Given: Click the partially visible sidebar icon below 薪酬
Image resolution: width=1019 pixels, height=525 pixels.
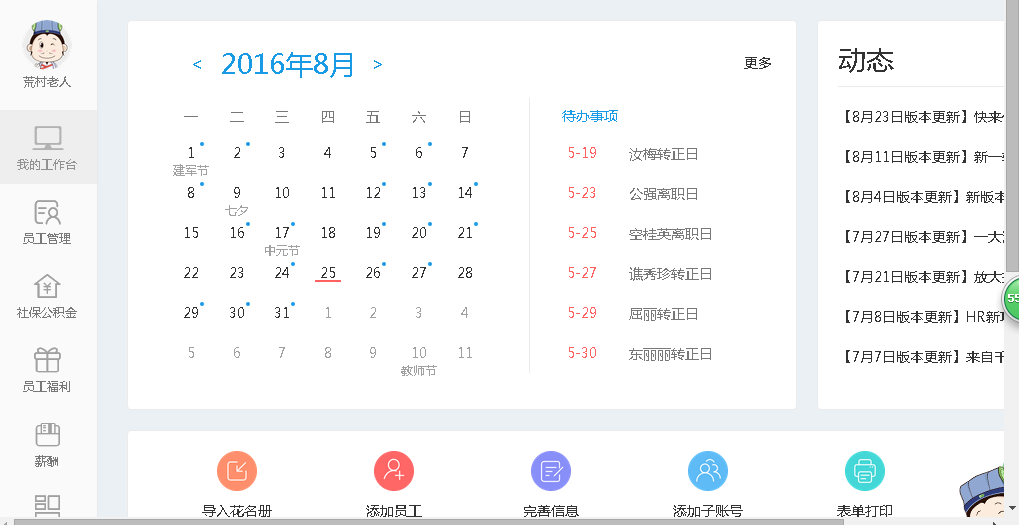Looking at the screenshot, I should click(47, 506).
